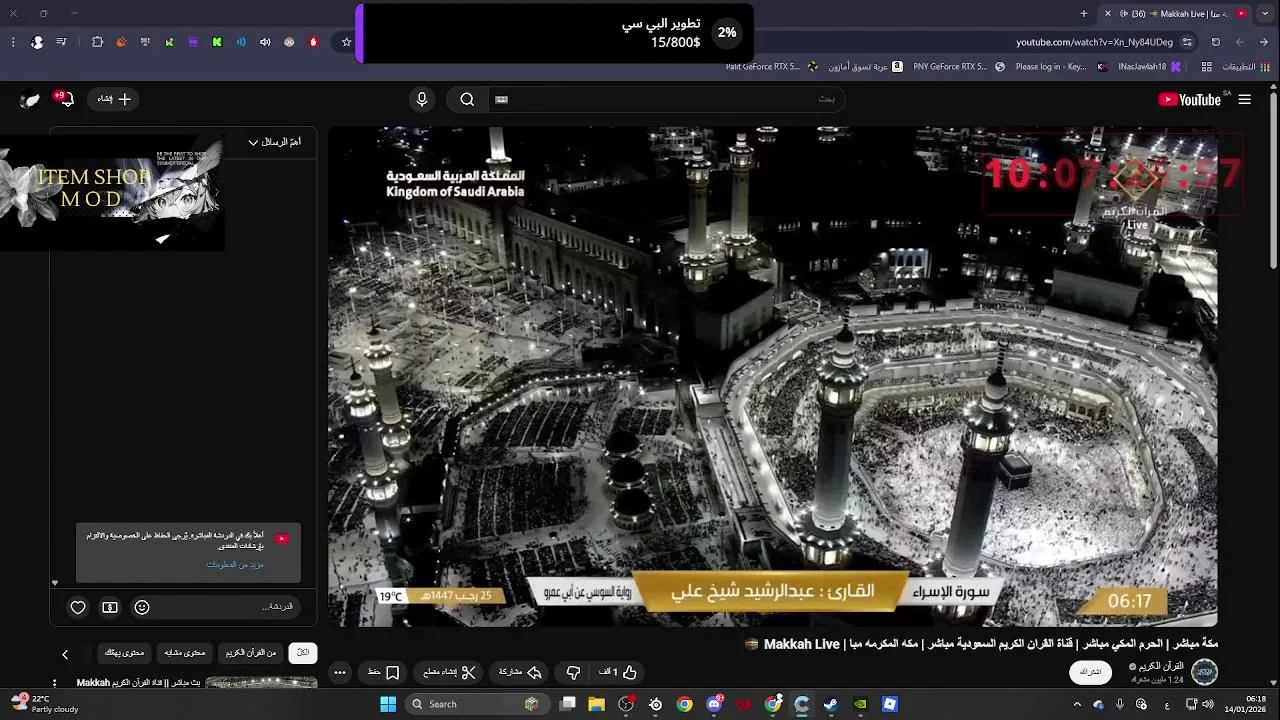Click the YouTube search magnifier button
This screenshot has height=720, width=1280.
(467, 99)
